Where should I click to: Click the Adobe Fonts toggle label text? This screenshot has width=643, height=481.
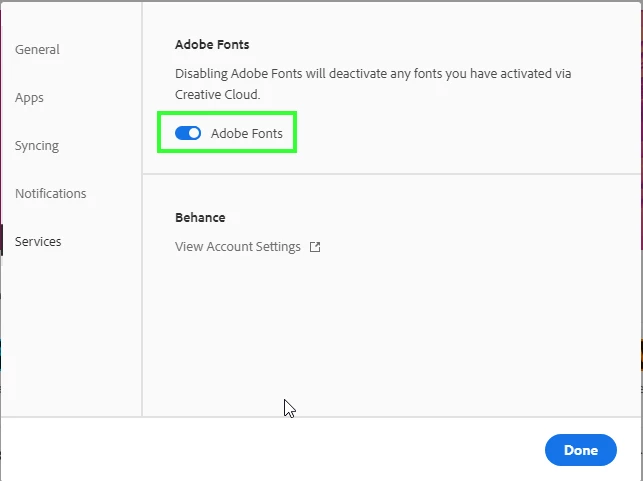(246, 133)
